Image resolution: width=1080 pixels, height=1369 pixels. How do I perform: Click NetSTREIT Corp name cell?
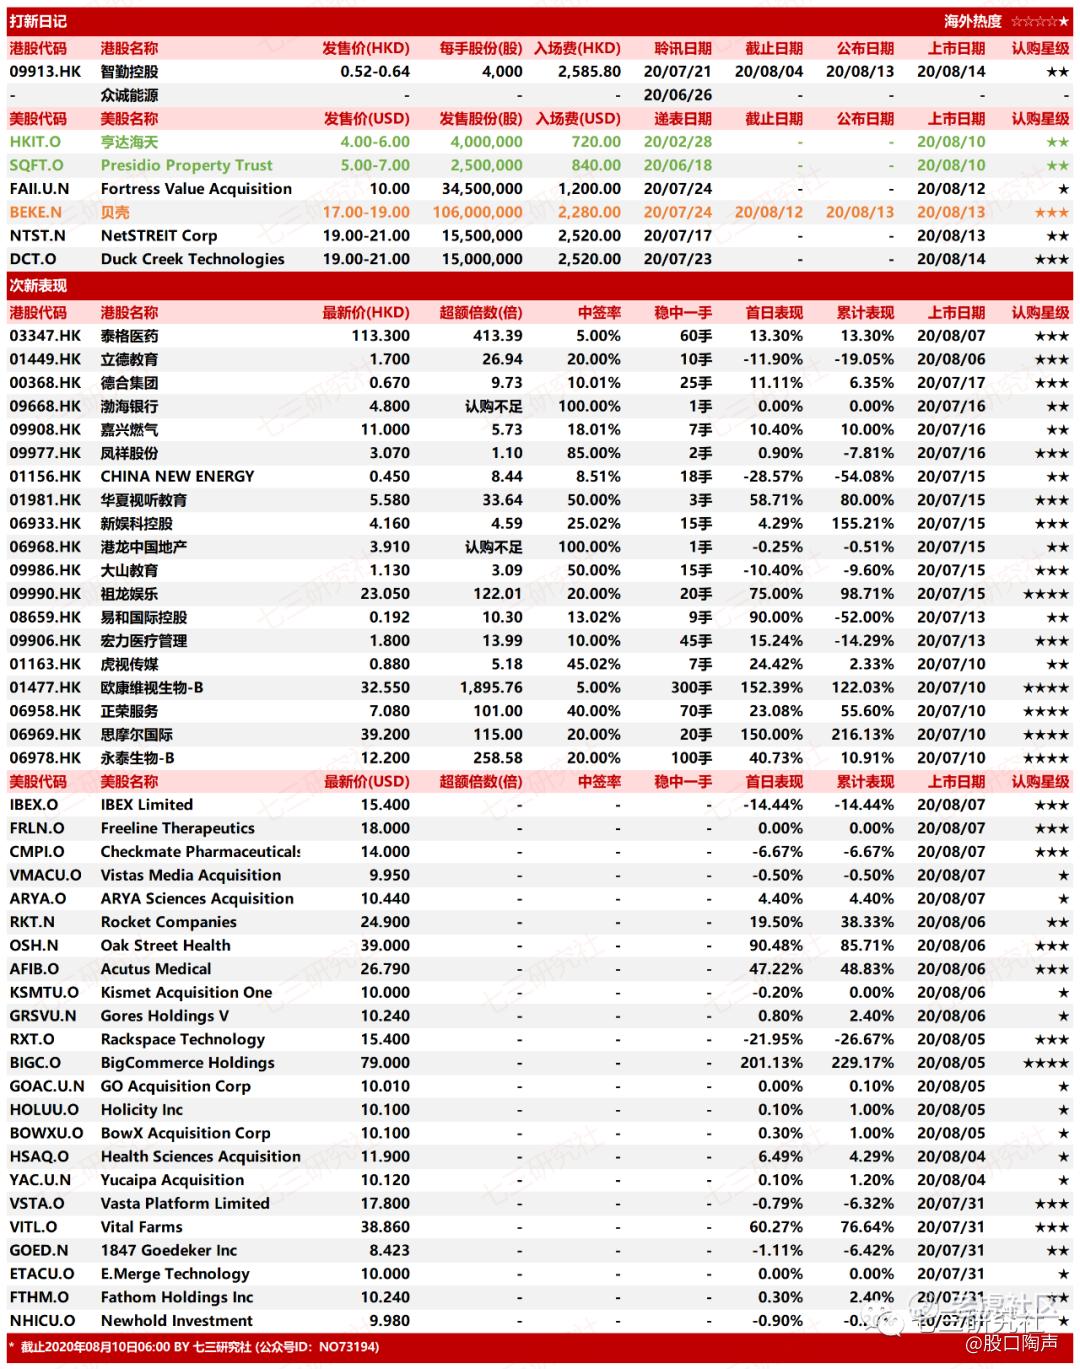pyautogui.click(x=159, y=236)
